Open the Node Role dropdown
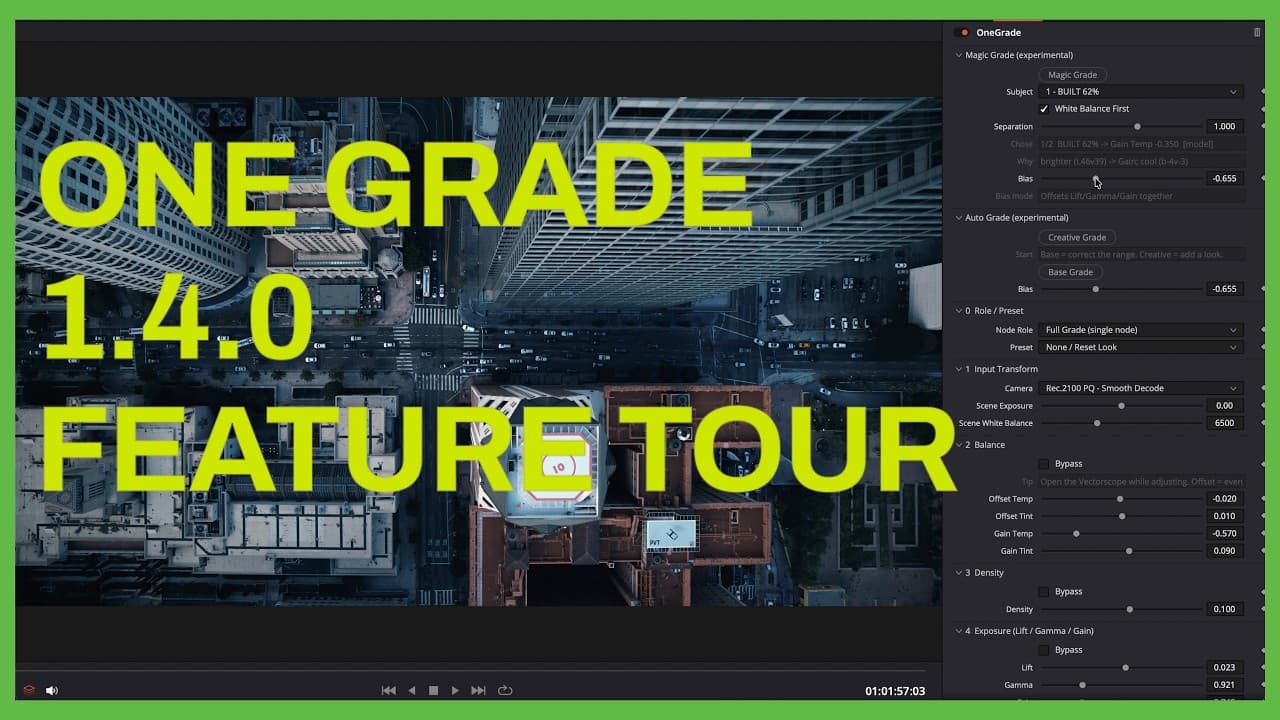Viewport: 1280px width, 720px height. [x=1140, y=330]
